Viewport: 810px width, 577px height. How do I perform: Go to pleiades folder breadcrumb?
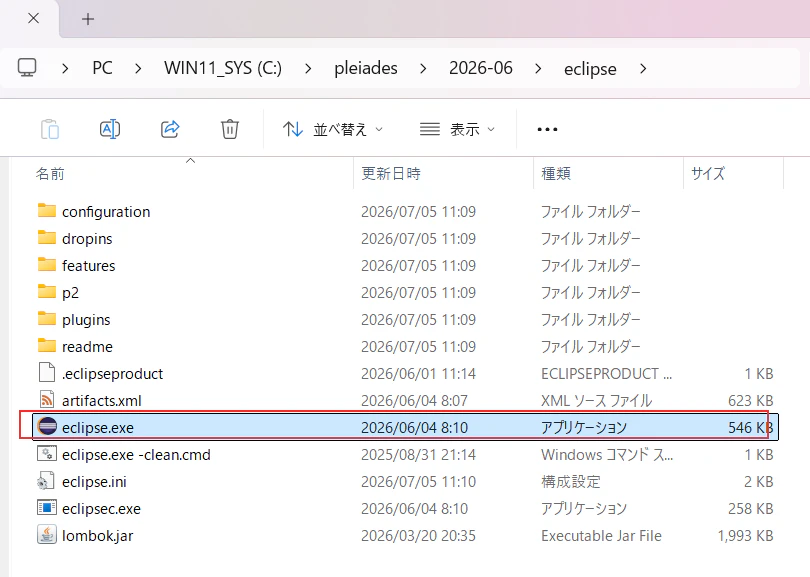(x=366, y=68)
